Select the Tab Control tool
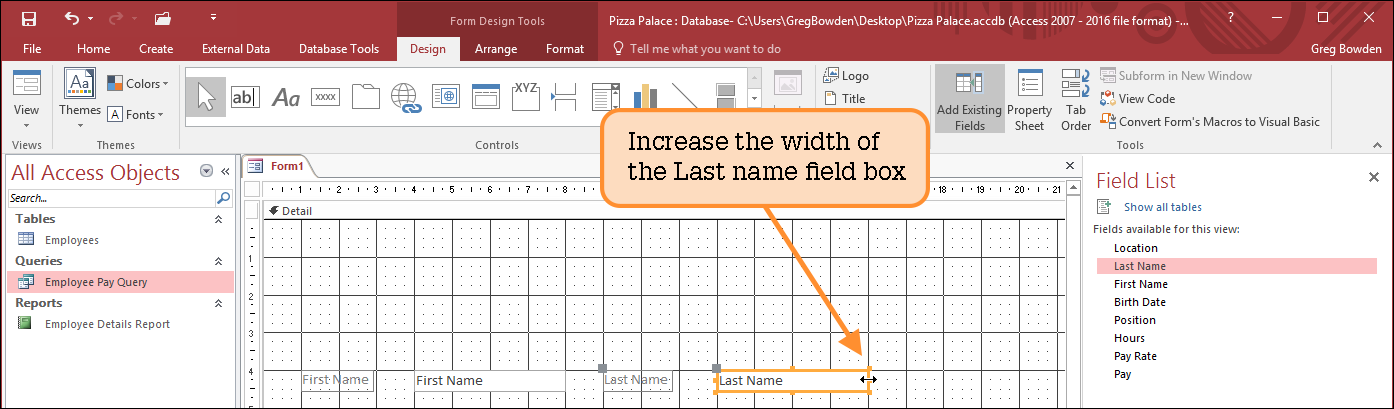This screenshot has height=409, width=1394. pos(366,97)
